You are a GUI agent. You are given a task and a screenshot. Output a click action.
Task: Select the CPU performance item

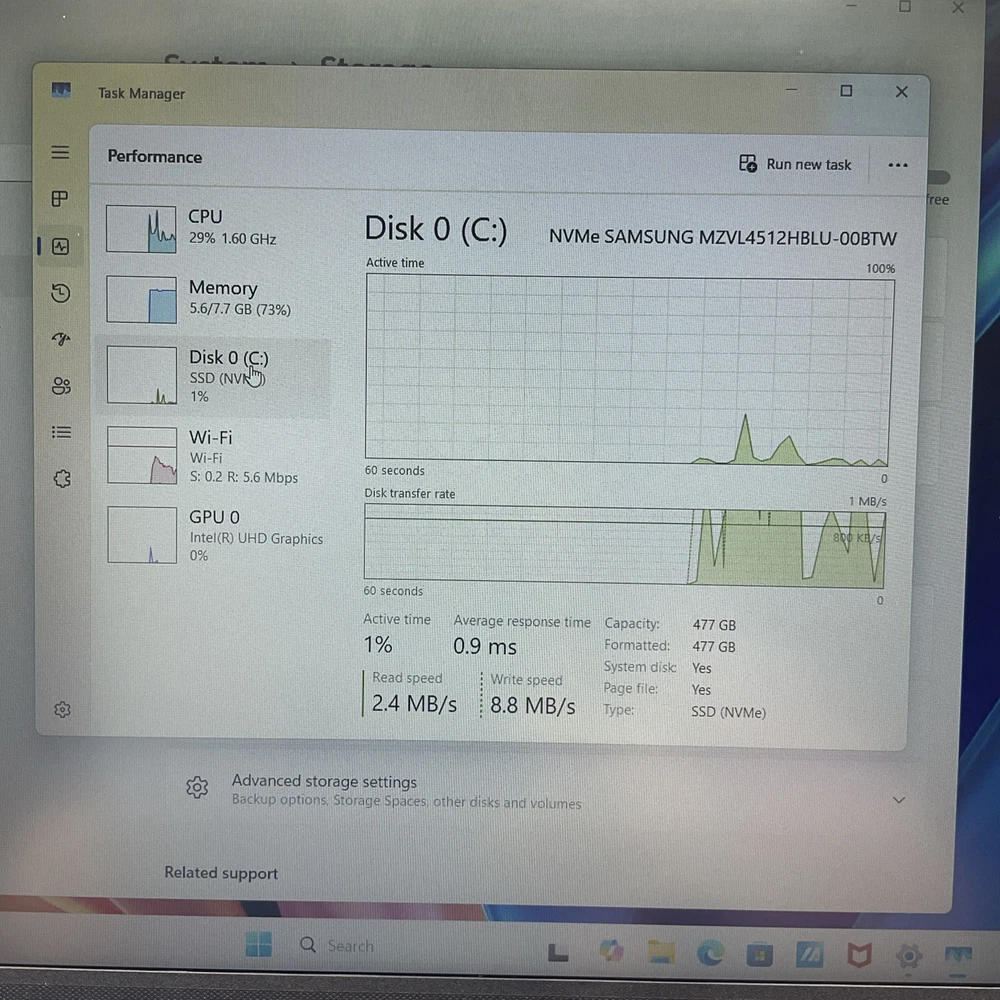[215, 228]
